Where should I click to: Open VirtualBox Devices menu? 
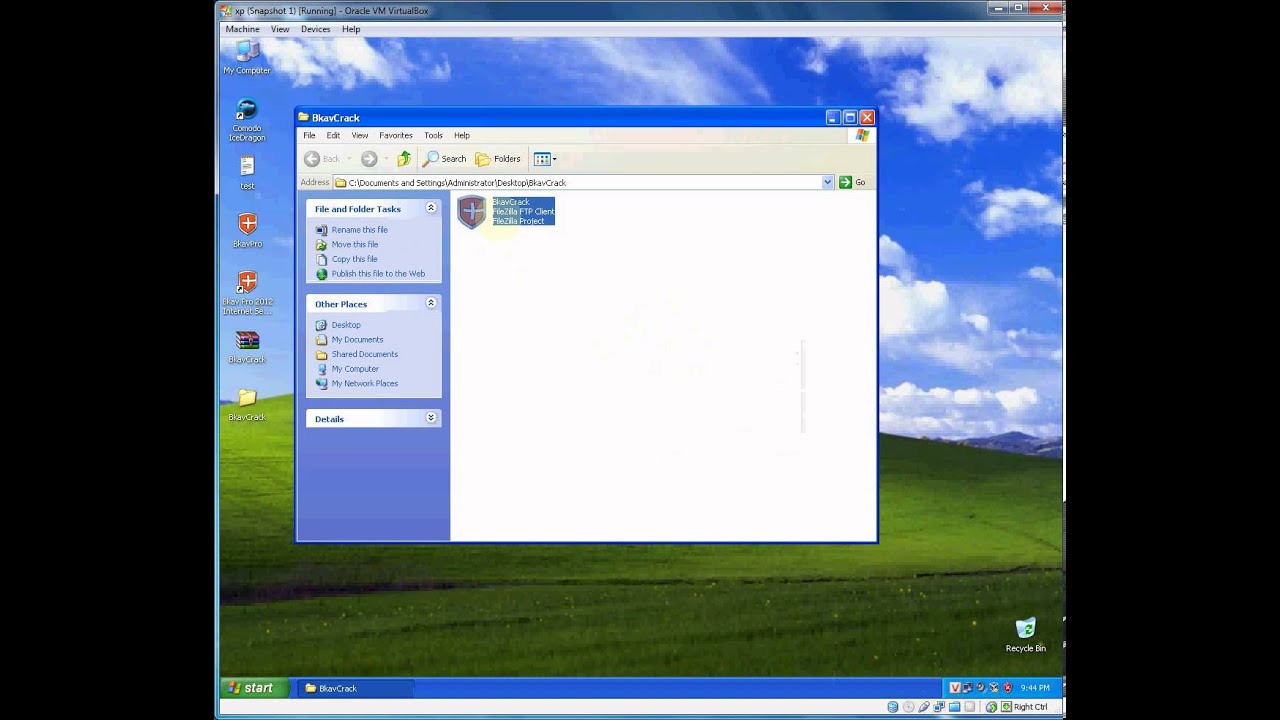tap(315, 29)
